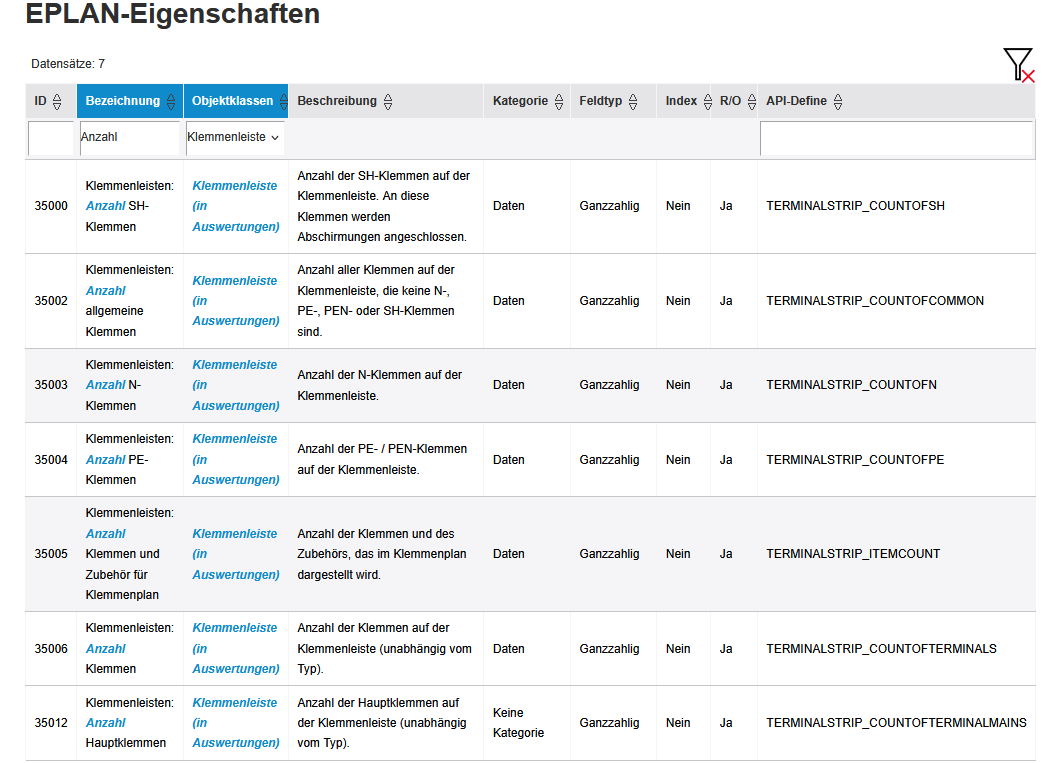
Task: Open Klemmenleiste link in row 35006
Action: [x=235, y=648]
